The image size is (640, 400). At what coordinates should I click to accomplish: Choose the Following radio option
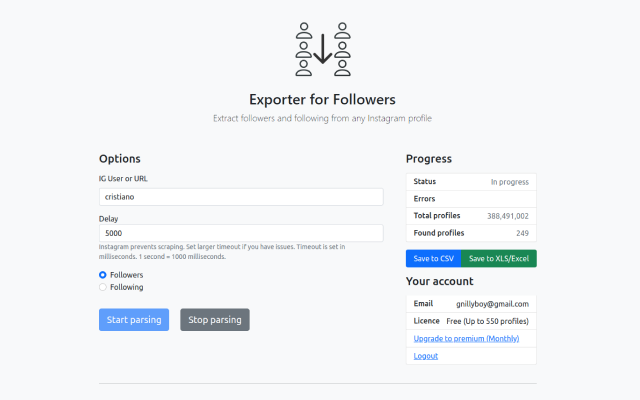[x=103, y=287]
